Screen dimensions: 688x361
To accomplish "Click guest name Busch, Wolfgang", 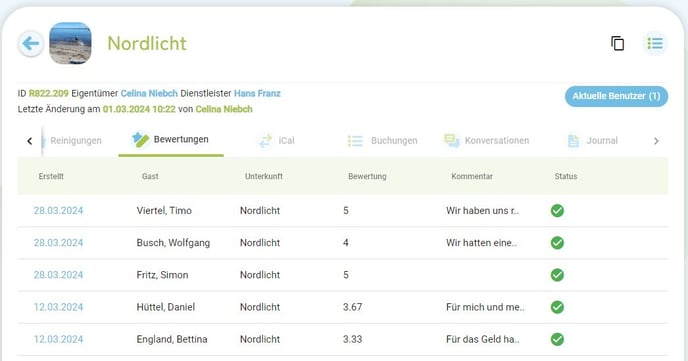I will coord(173,243).
